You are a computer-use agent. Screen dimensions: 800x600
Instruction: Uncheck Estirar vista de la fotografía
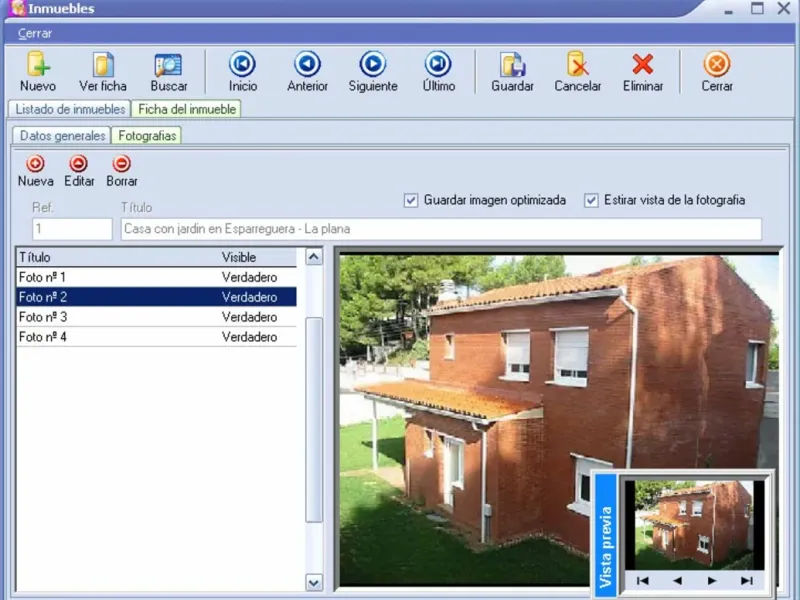pyautogui.click(x=591, y=200)
